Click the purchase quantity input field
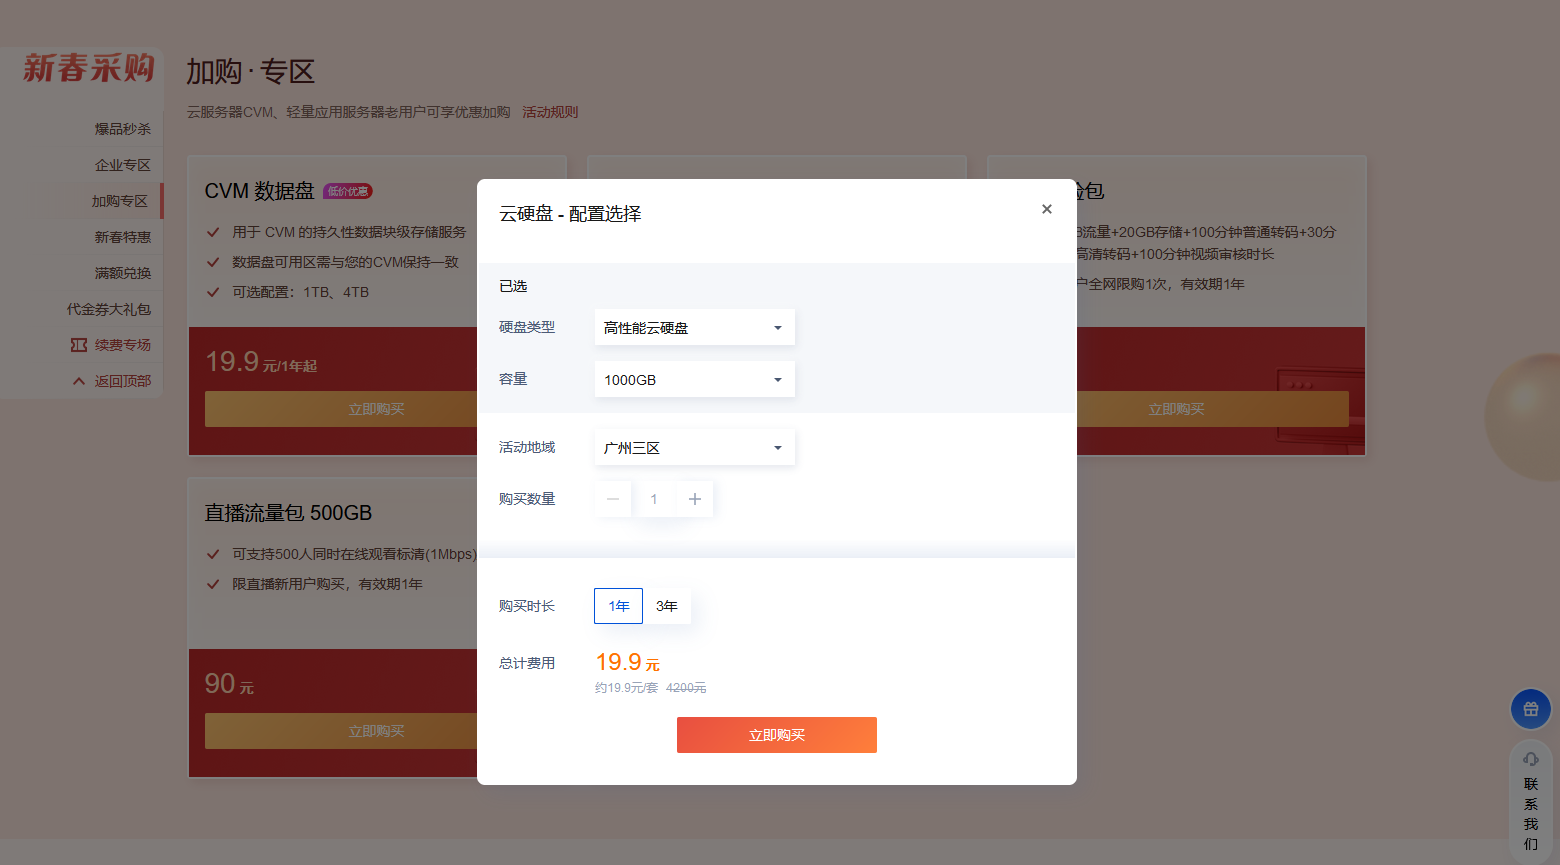Image resolution: width=1560 pixels, height=865 pixels. tap(654, 499)
